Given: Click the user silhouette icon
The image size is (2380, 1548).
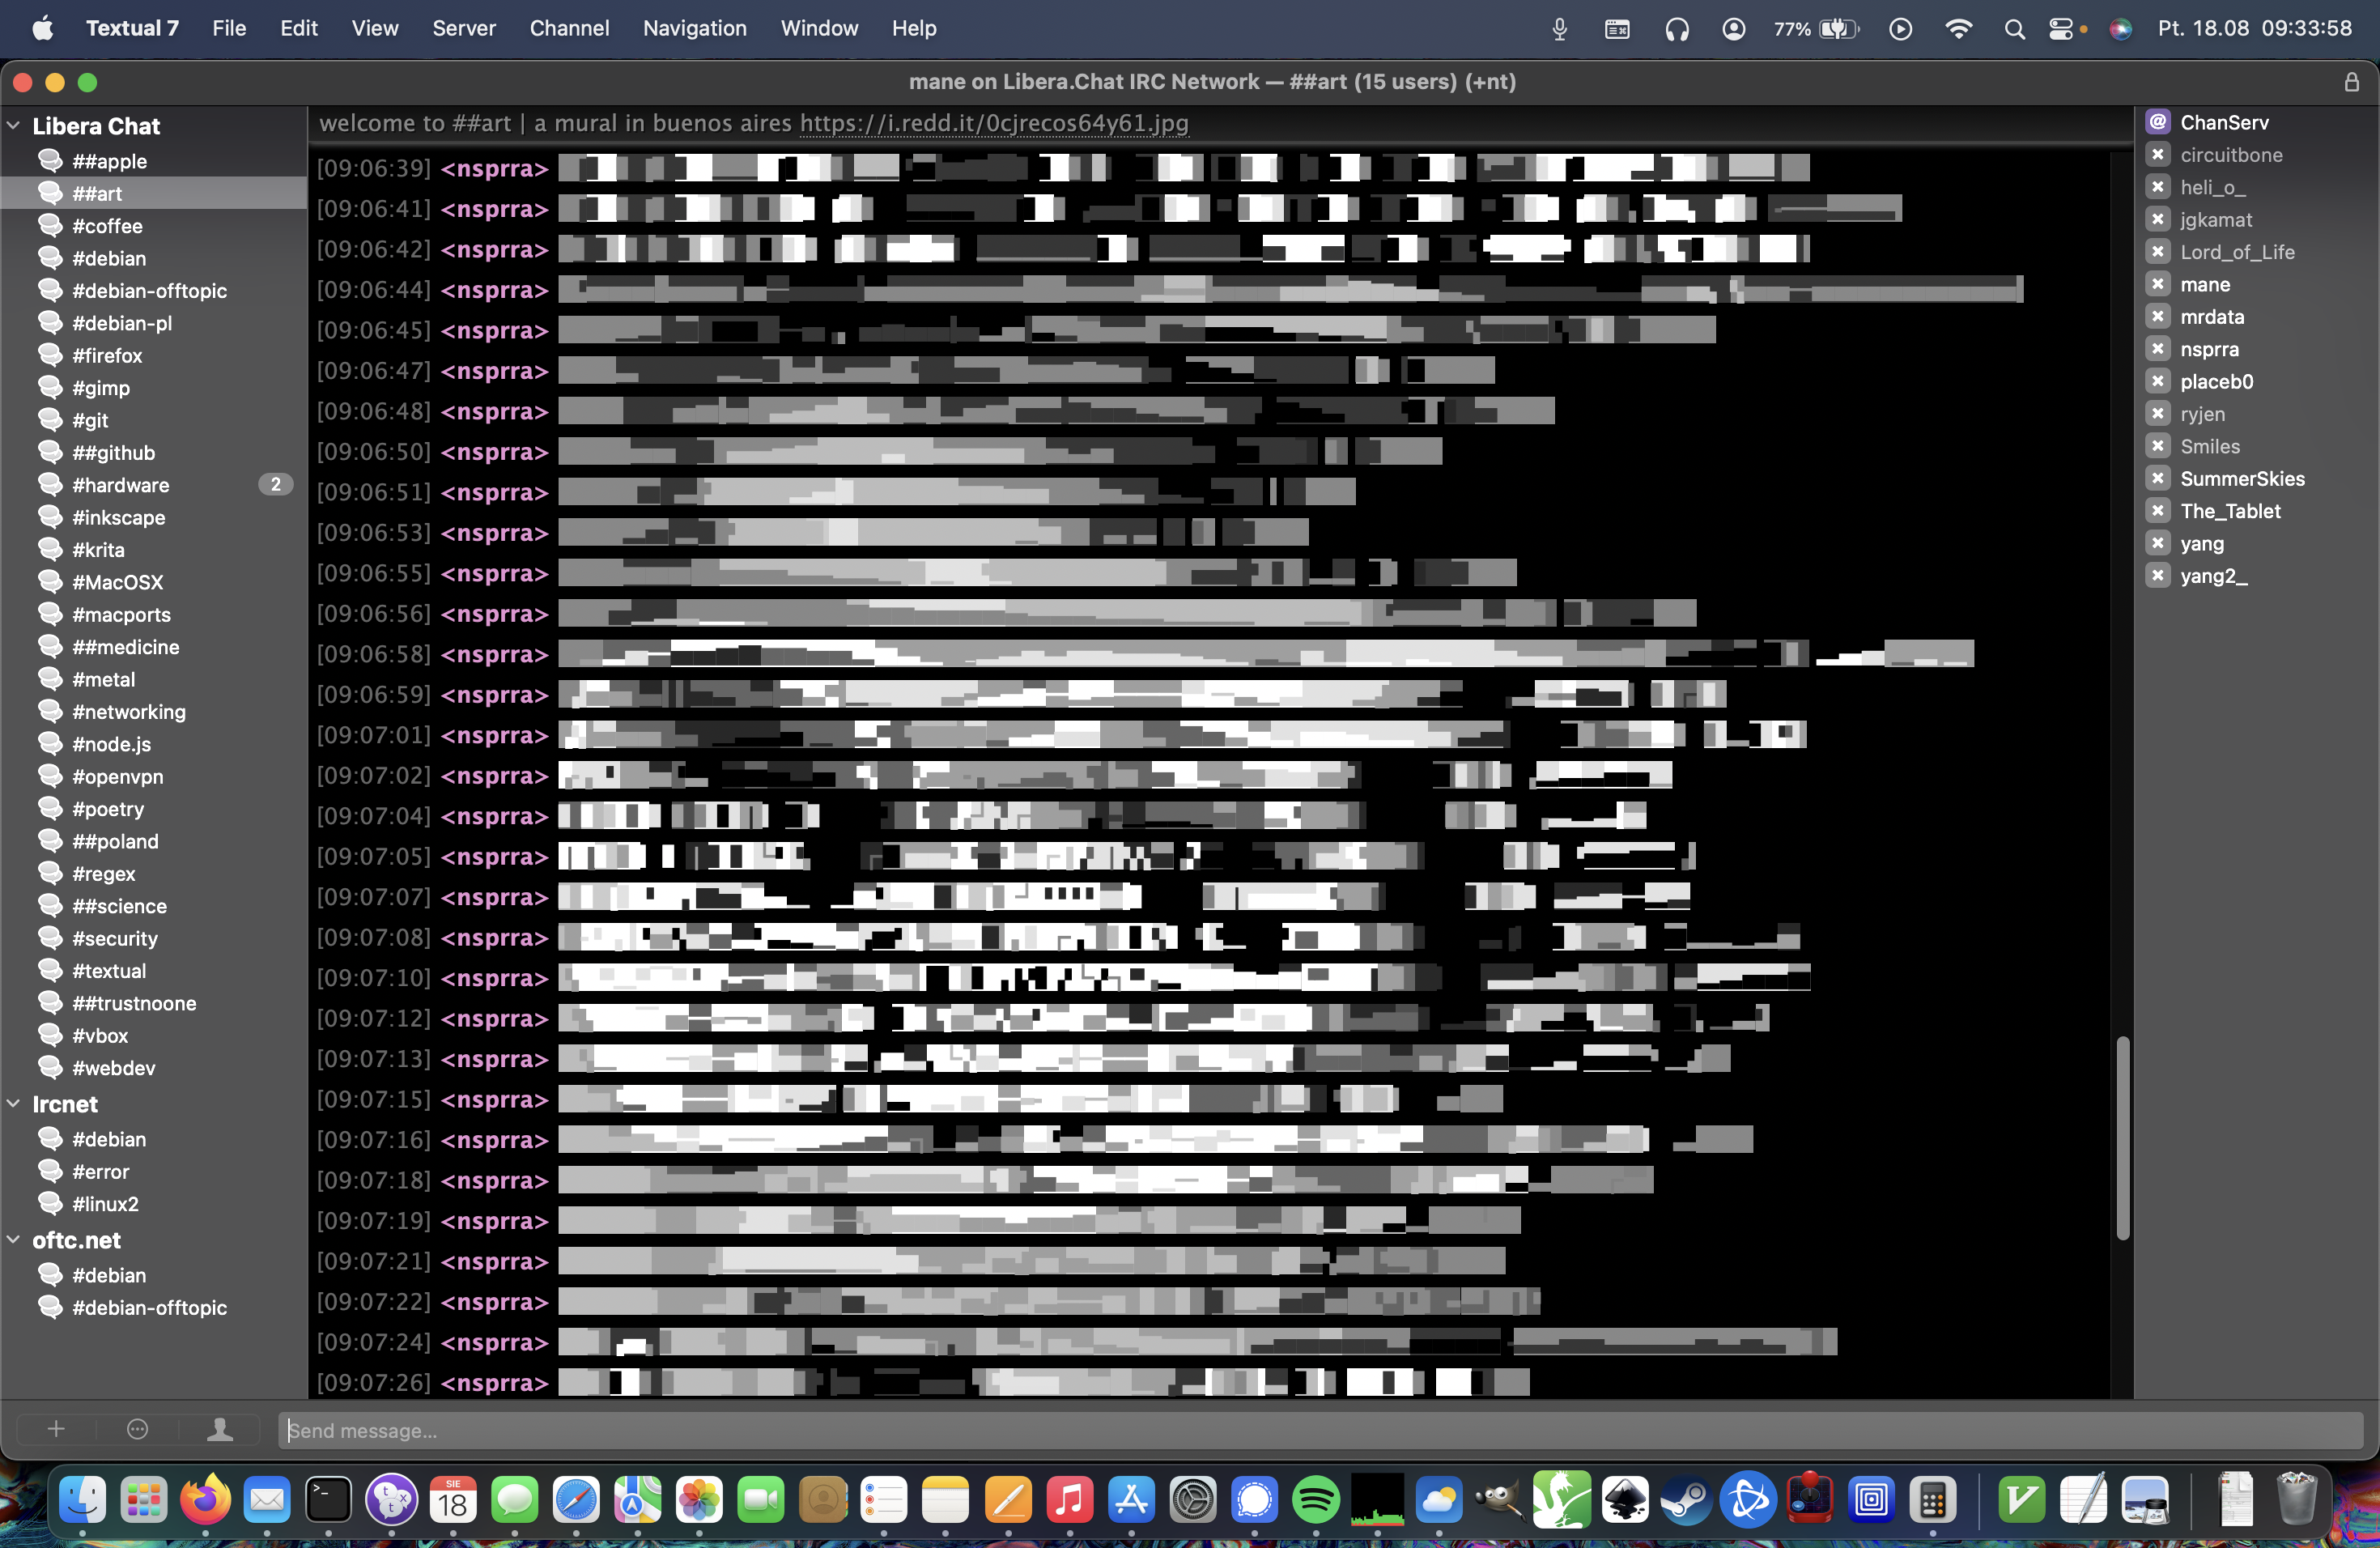Looking at the screenshot, I should click(220, 1429).
